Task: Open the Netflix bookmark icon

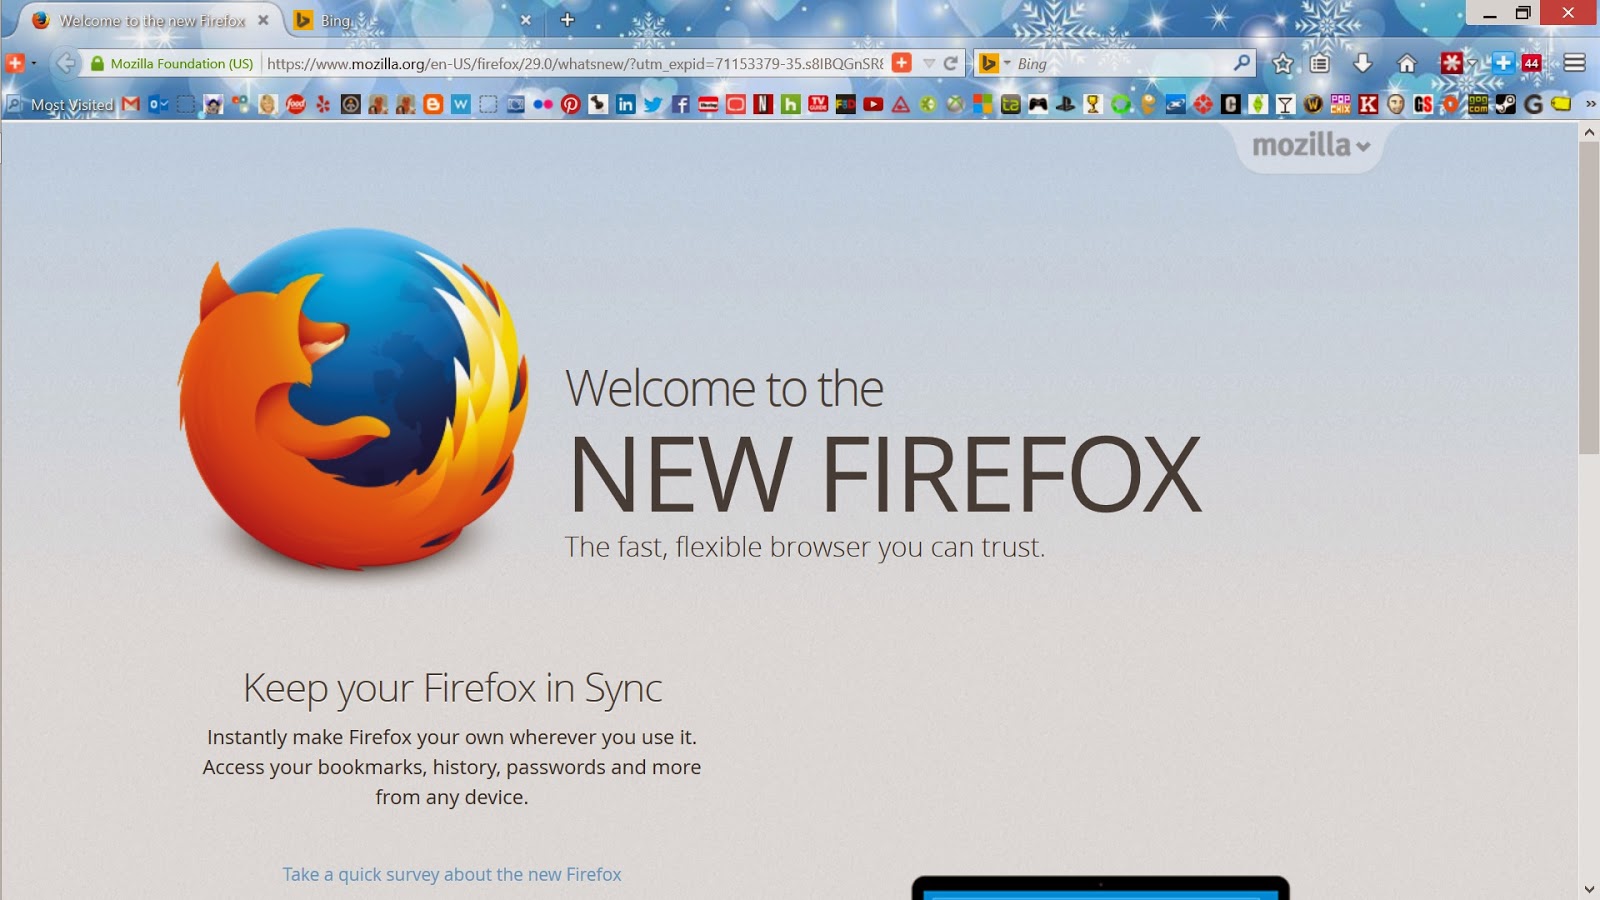Action: (763, 104)
